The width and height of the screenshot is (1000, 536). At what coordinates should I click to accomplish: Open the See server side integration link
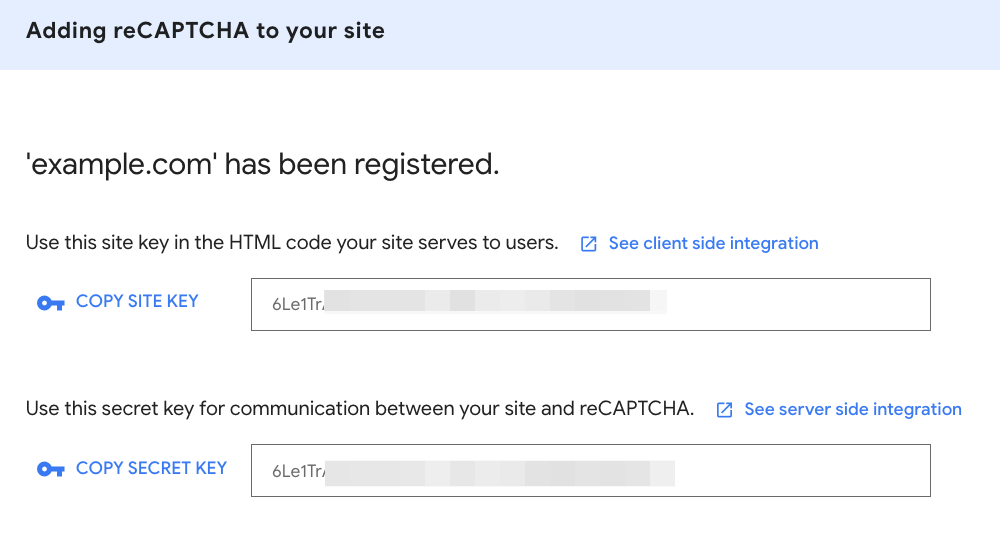[853, 409]
